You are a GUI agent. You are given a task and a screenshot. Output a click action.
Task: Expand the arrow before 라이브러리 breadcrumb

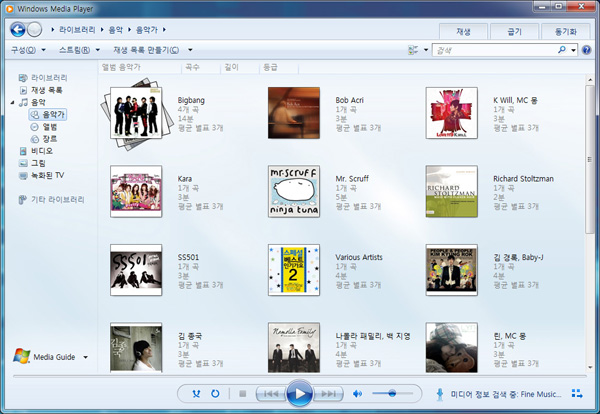coord(53,29)
